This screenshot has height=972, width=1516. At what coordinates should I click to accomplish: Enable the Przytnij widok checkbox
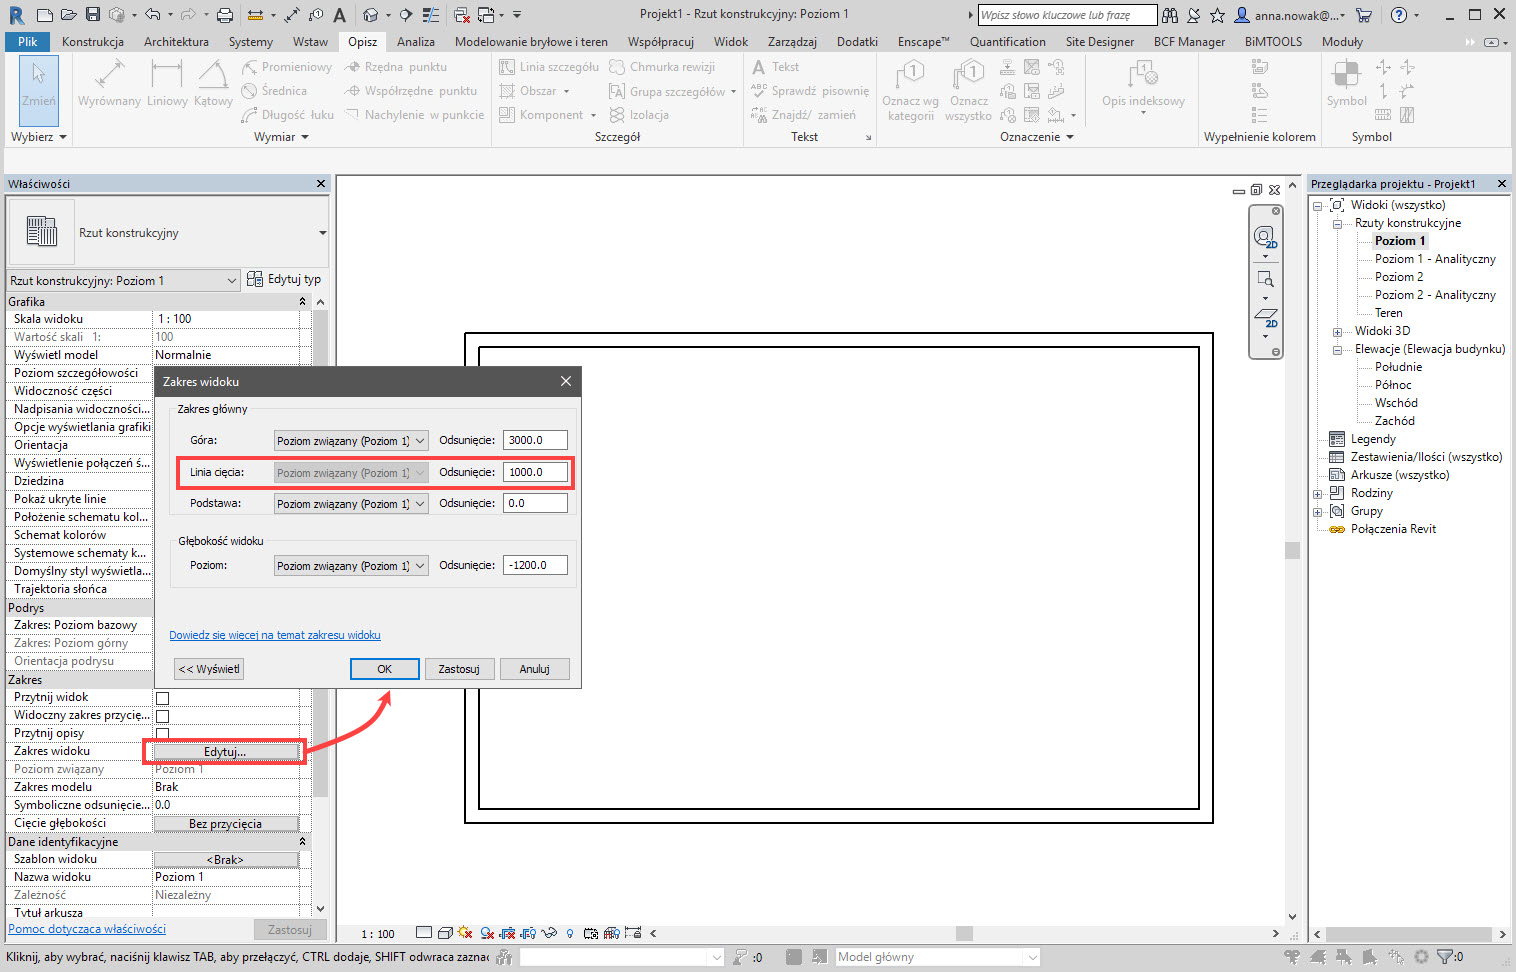click(x=163, y=698)
